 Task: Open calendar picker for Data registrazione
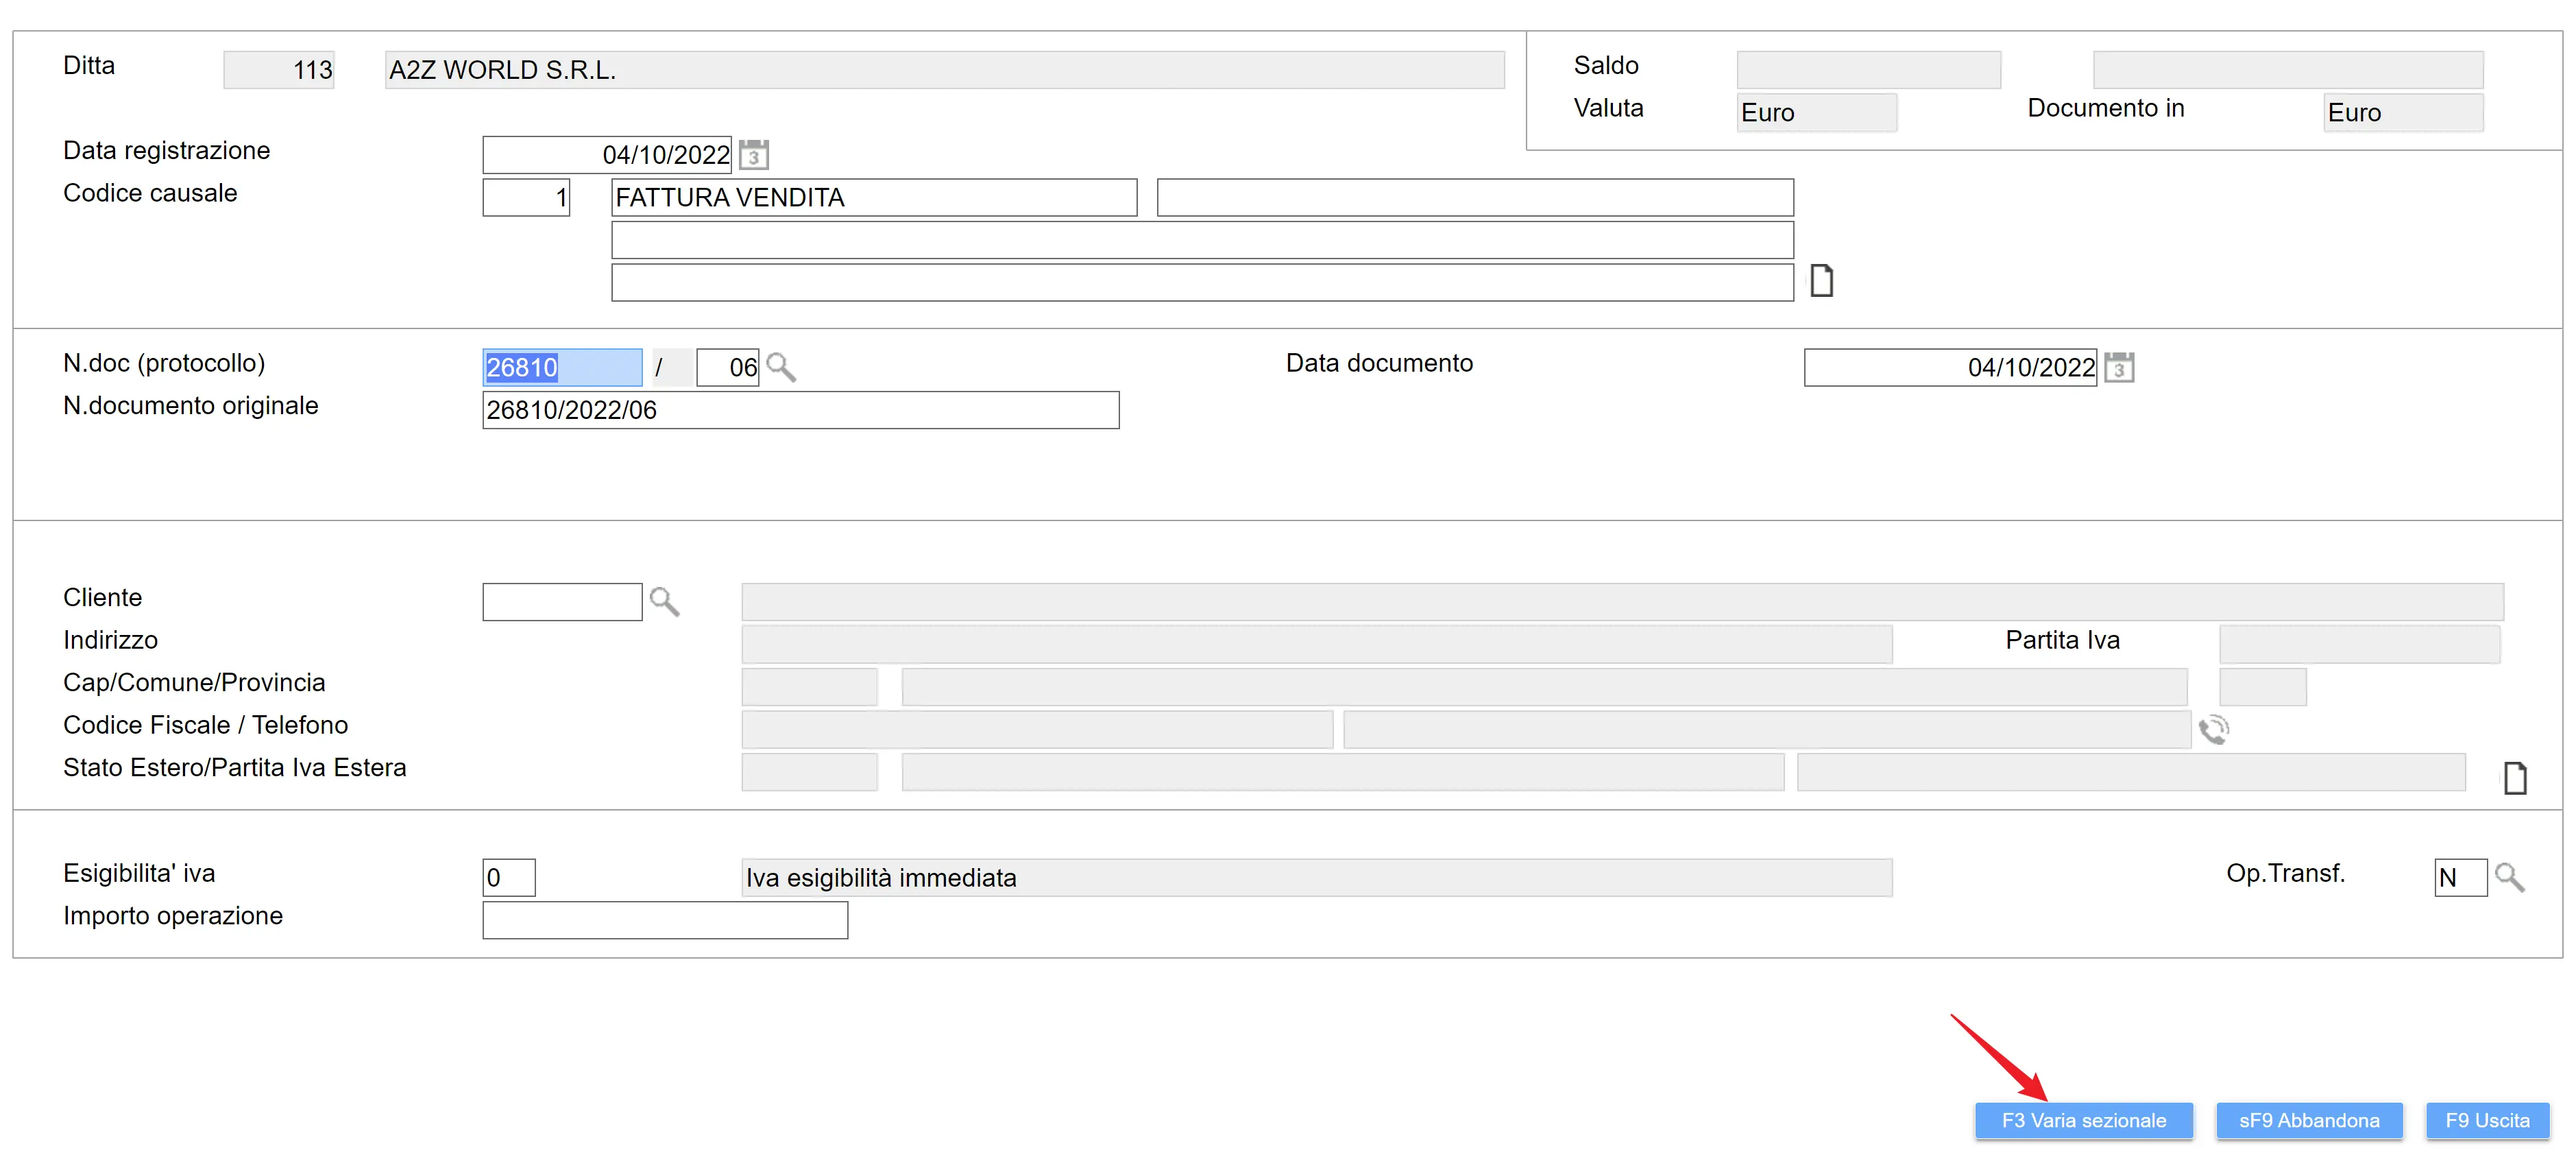pyautogui.click(x=753, y=155)
